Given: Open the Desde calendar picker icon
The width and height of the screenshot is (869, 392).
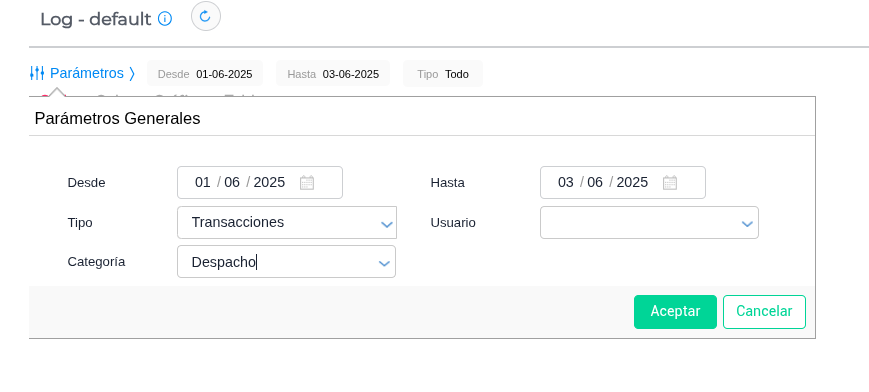Looking at the screenshot, I should [307, 182].
